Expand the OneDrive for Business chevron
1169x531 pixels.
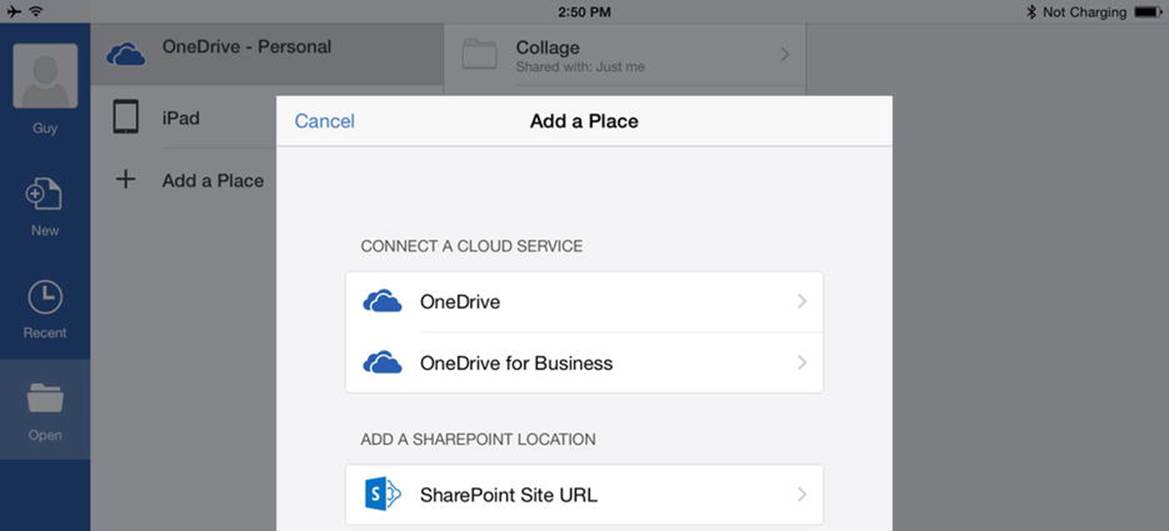coord(802,362)
